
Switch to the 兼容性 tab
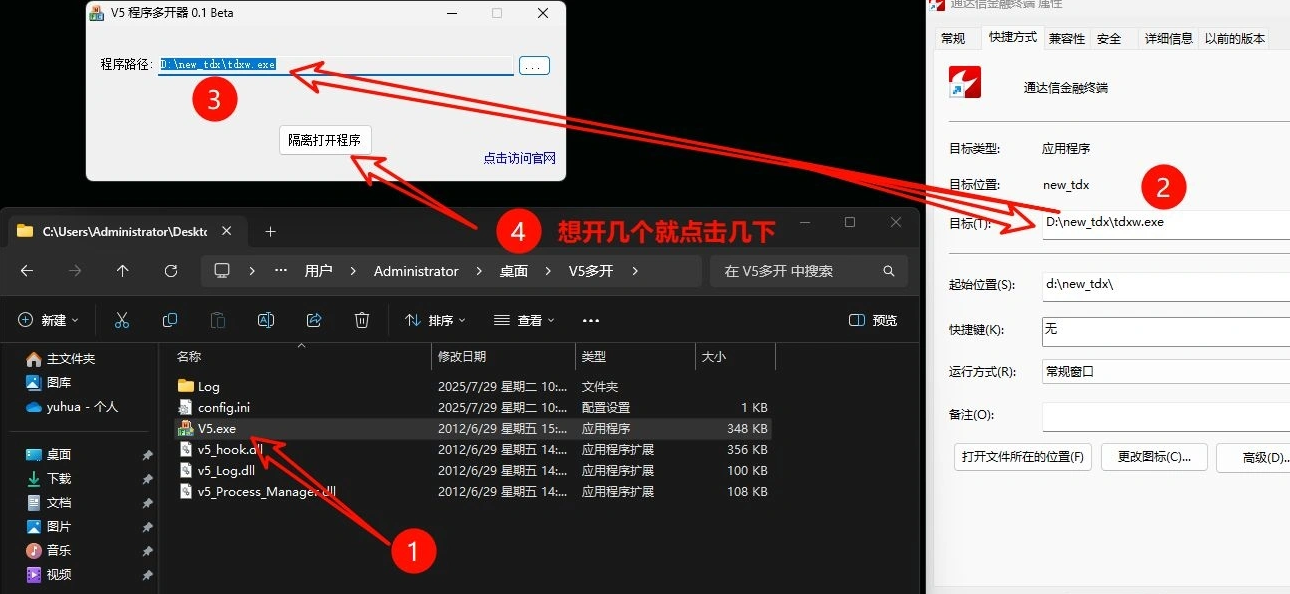tap(1066, 38)
